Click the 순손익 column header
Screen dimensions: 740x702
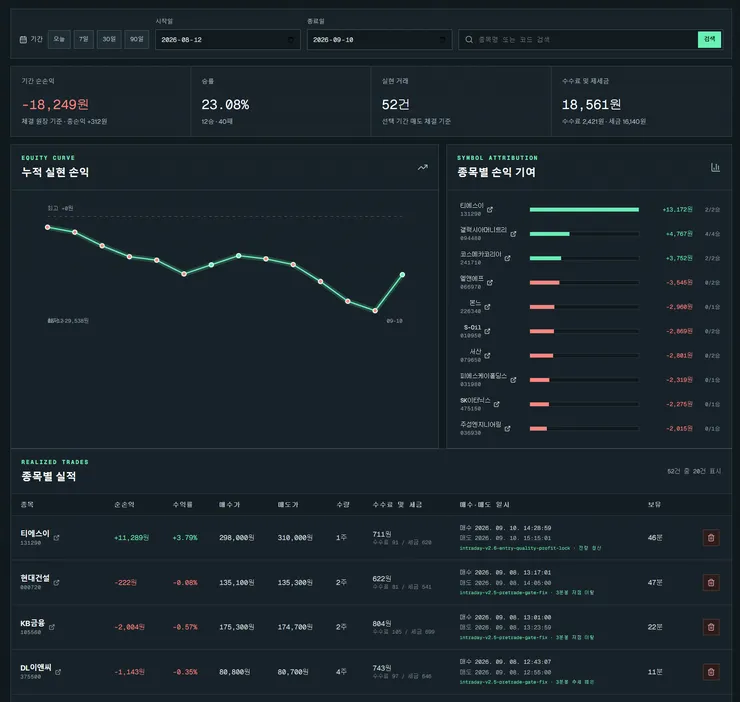[x=124, y=505]
